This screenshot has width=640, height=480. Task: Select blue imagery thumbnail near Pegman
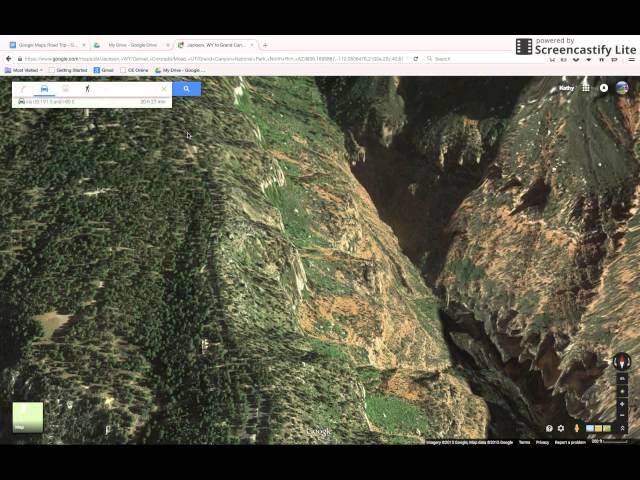click(x=590, y=428)
